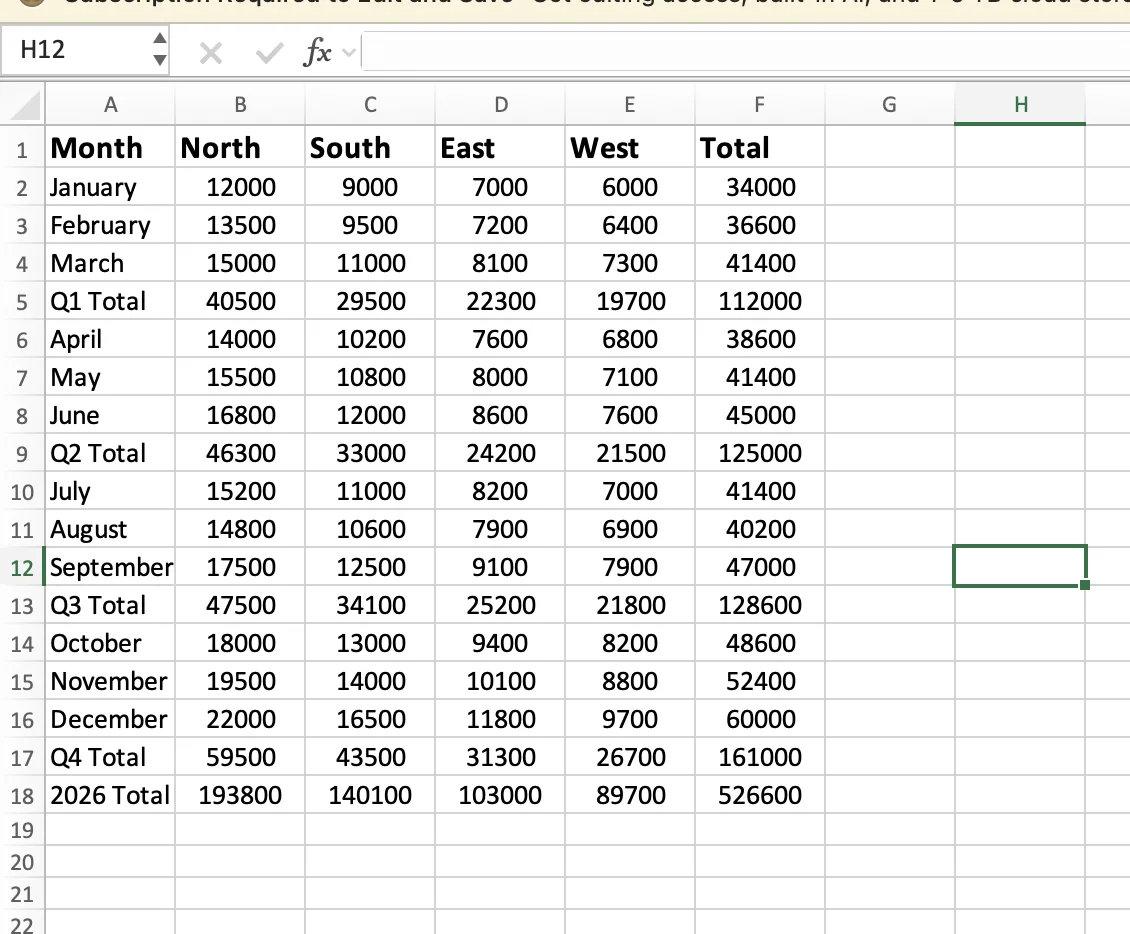Viewport: 1130px width, 934px height.
Task: Click the "East" header cell
Action: point(501,148)
